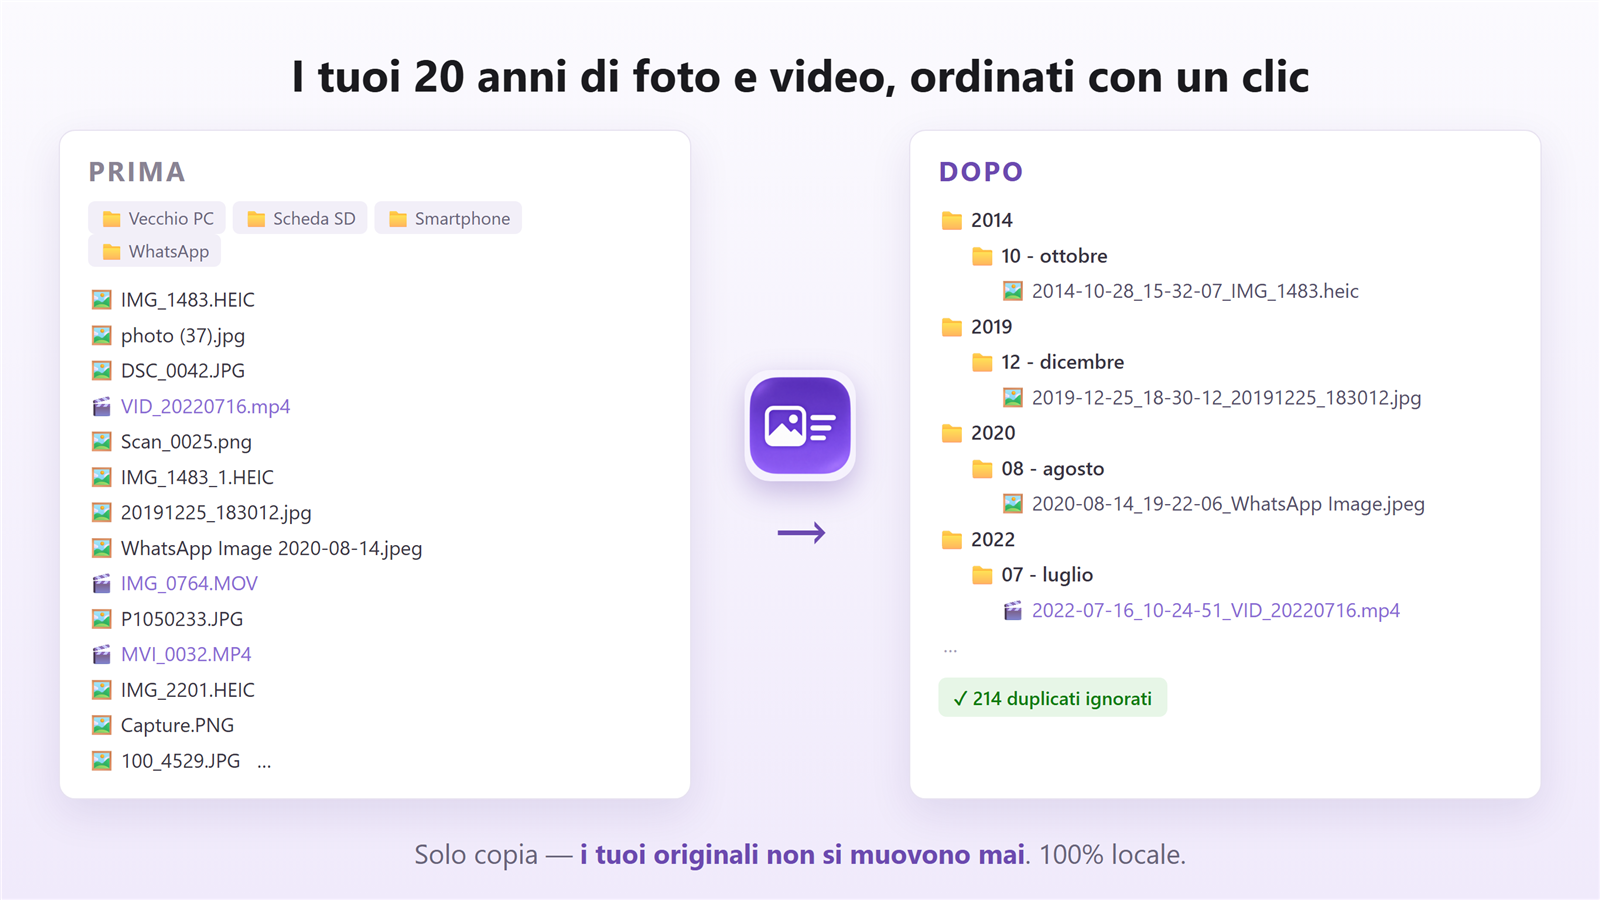Select 20191225_183012.jpg in the PRIMA list

pos(216,513)
